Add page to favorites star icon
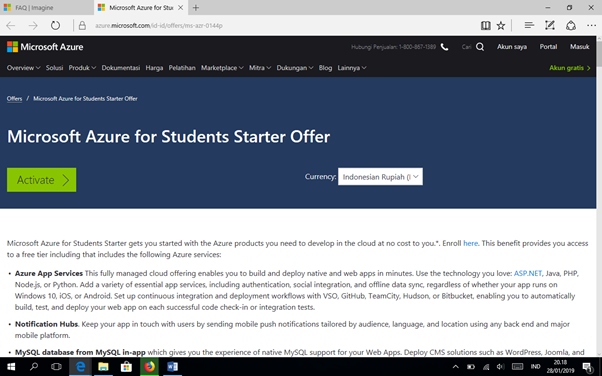Image resolution: width=602 pixels, height=376 pixels. [501, 26]
